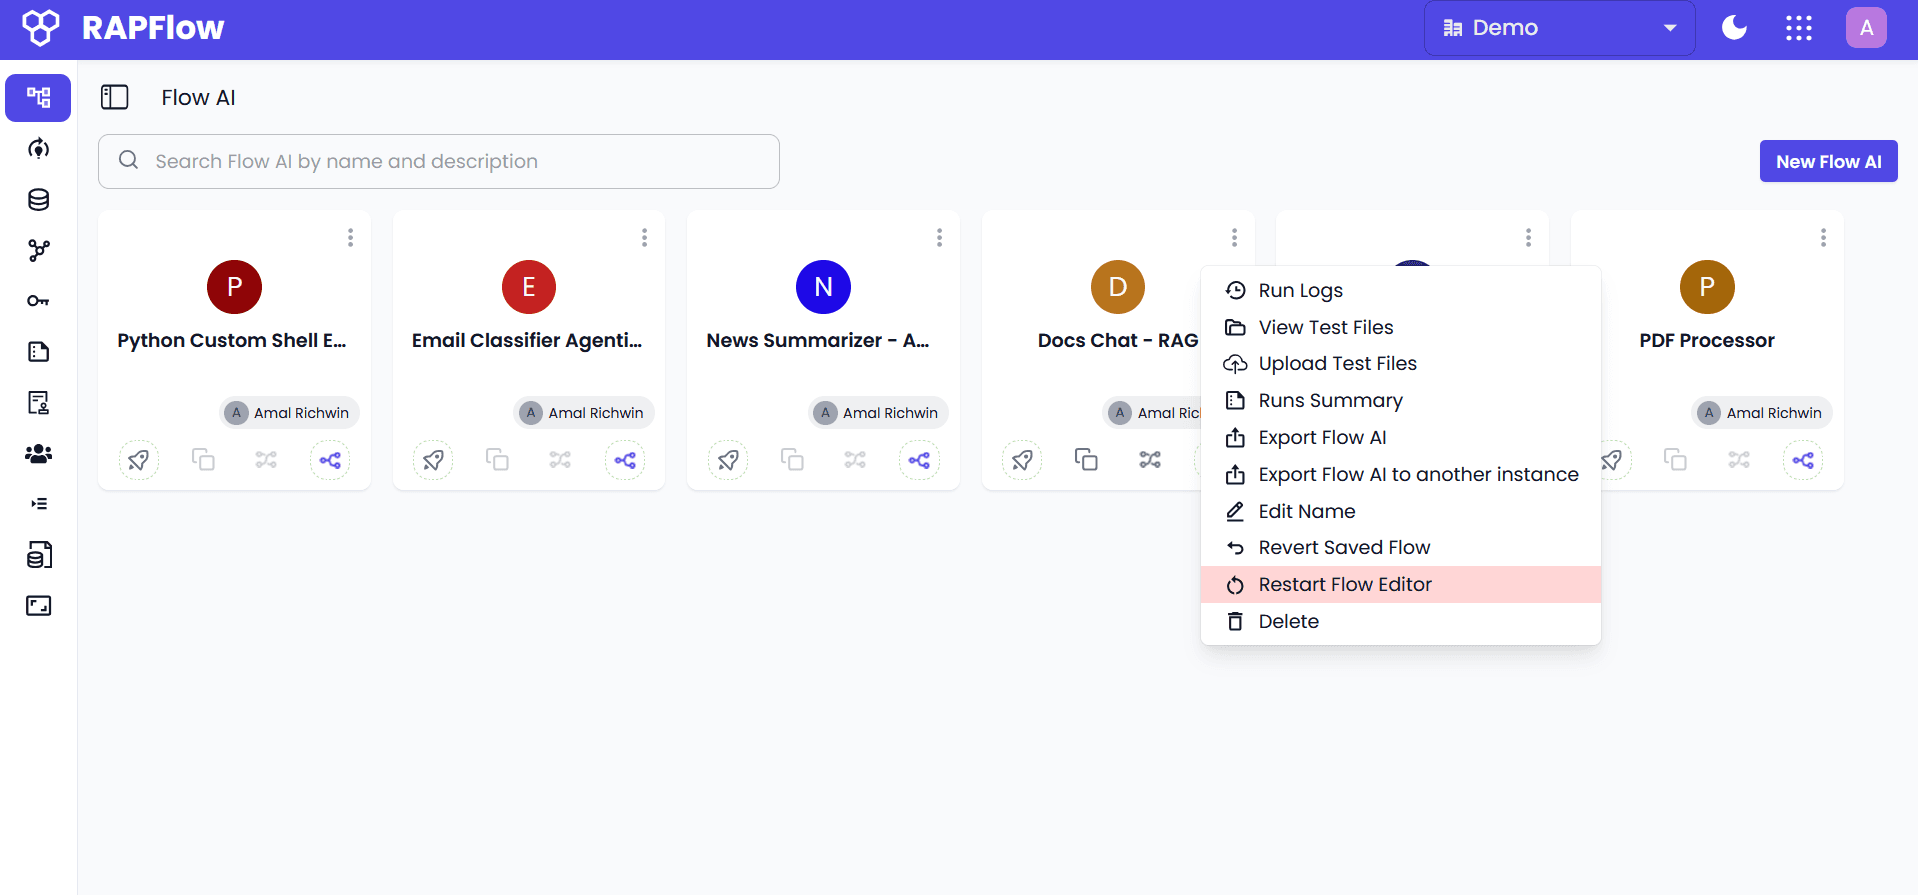Open options menu on News Summarizer card
The height and width of the screenshot is (895, 1918).
[939, 237]
